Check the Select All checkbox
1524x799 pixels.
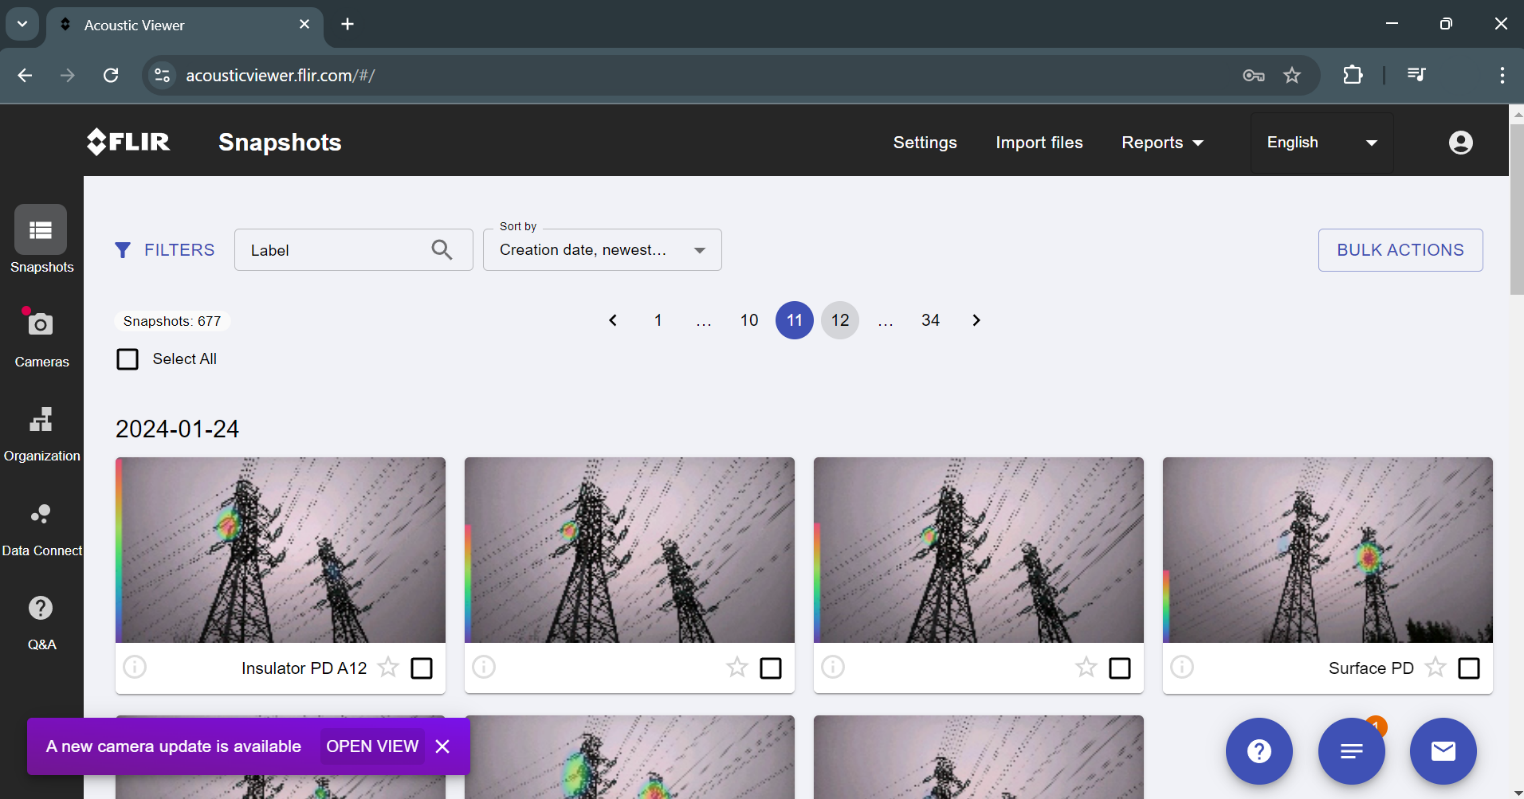[x=128, y=359]
